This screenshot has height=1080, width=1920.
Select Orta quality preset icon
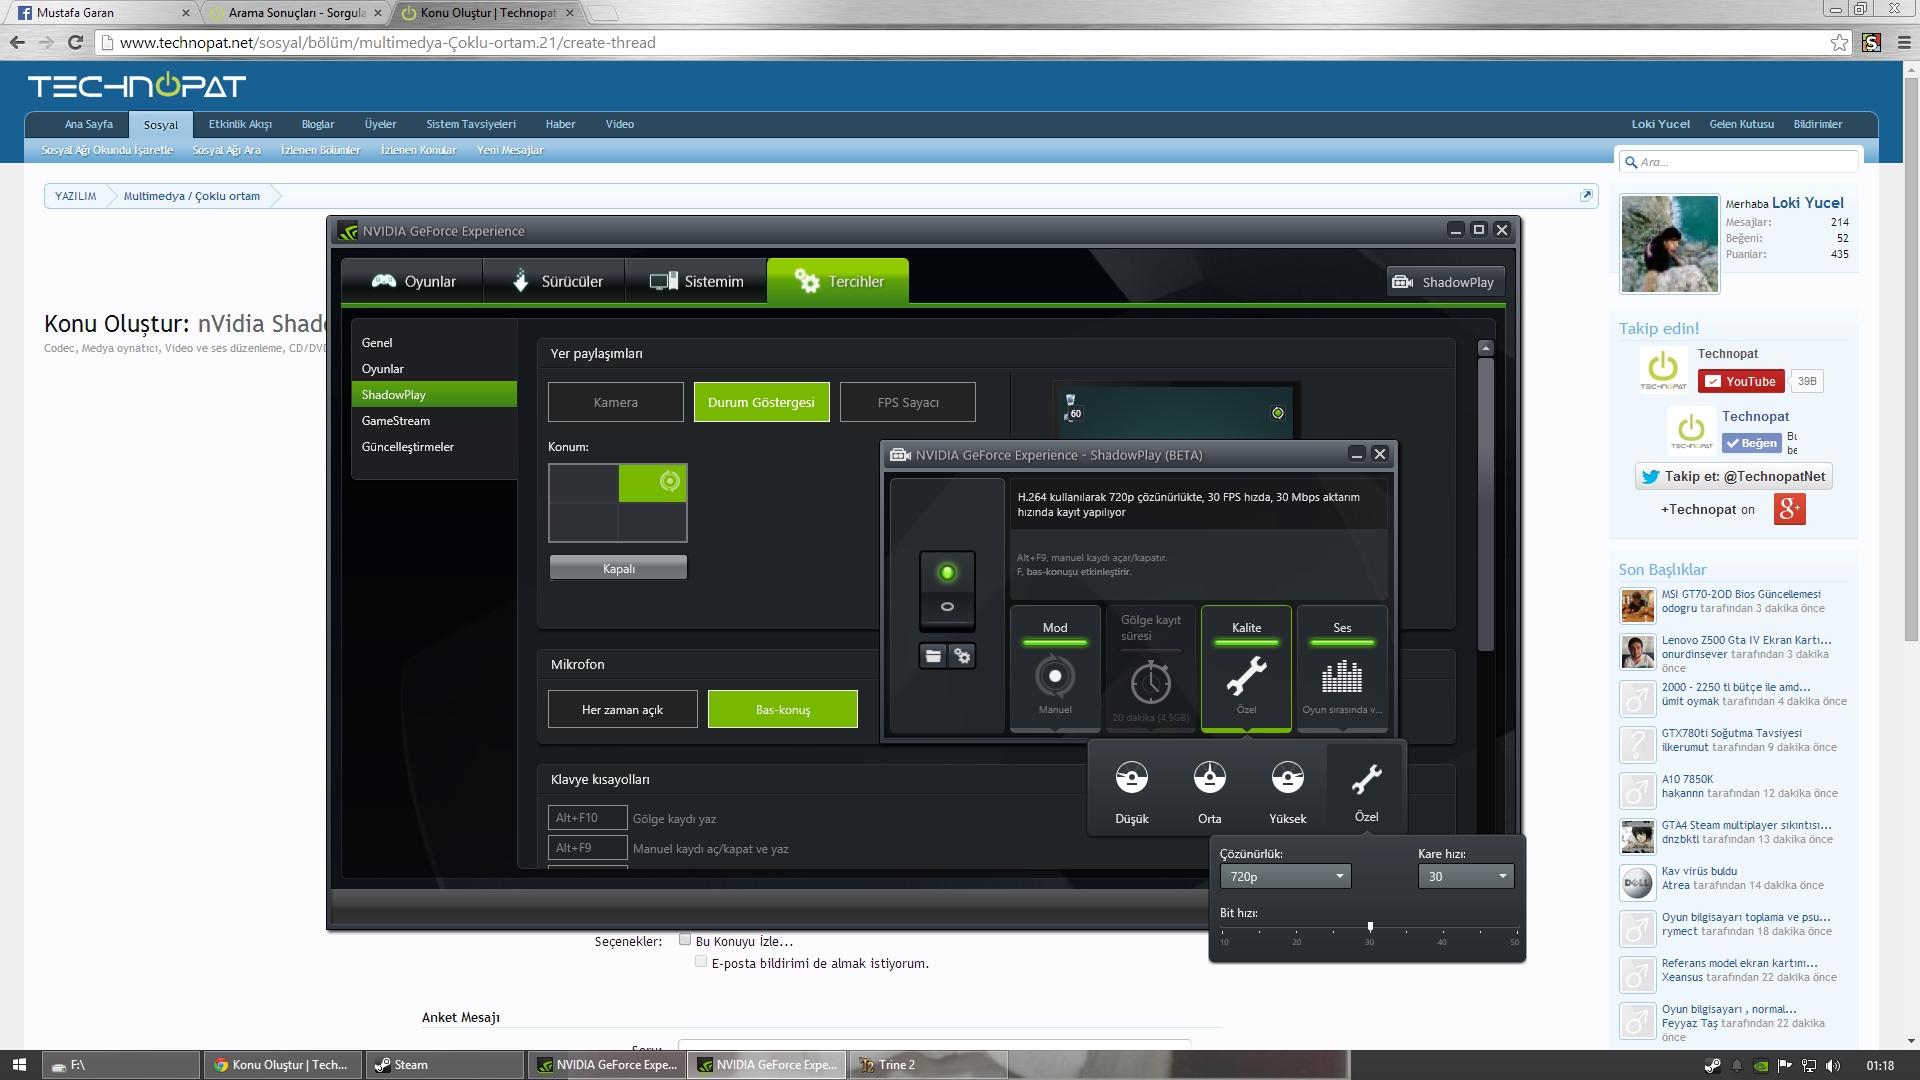(1210, 778)
